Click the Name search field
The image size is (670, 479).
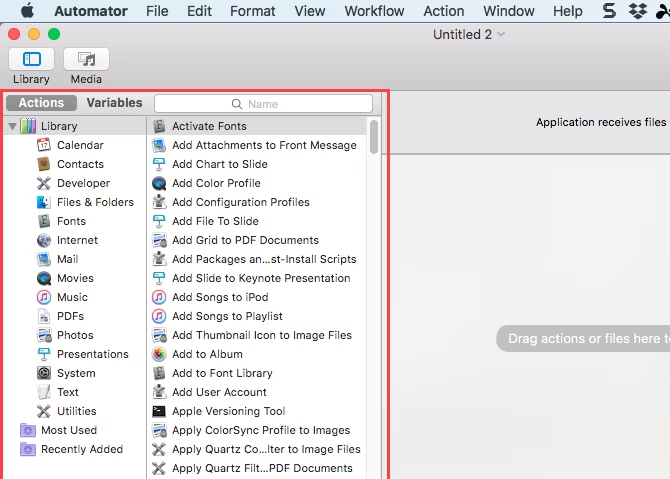pyautogui.click(x=263, y=103)
